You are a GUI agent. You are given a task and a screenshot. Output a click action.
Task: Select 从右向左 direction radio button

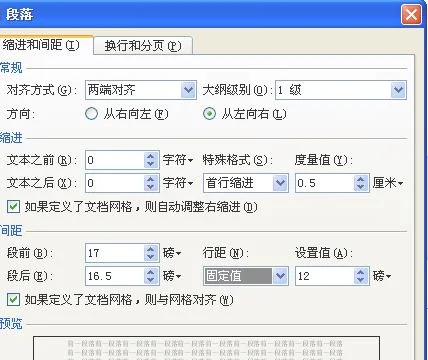tap(91, 114)
